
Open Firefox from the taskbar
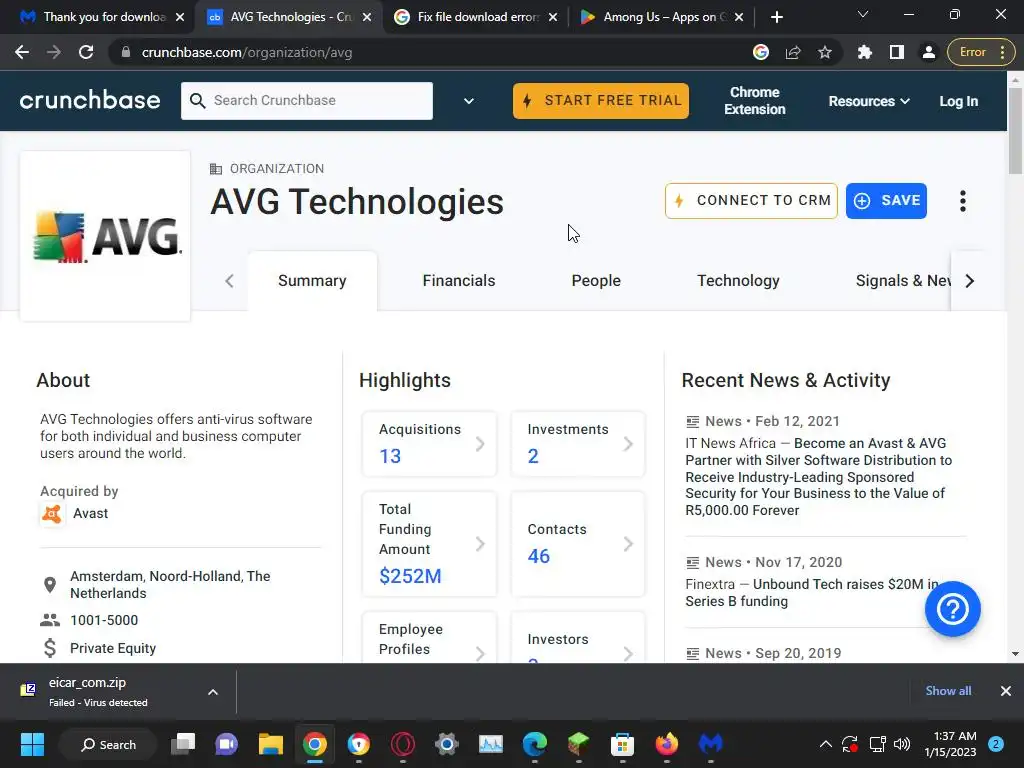coord(667,744)
